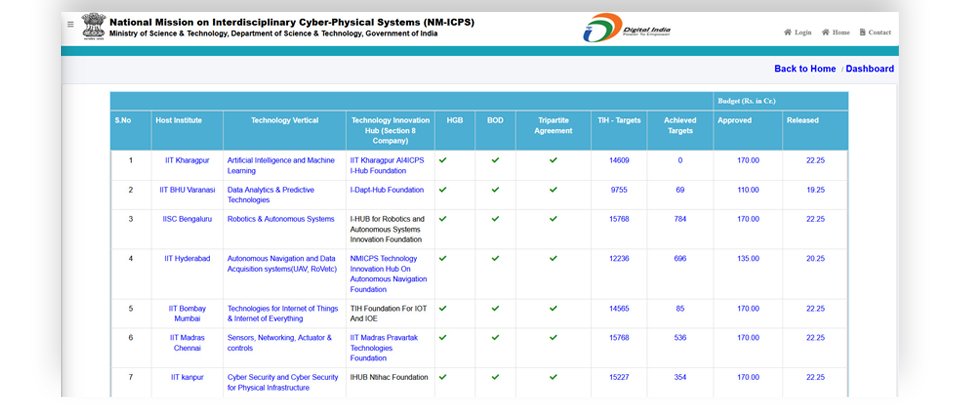Open NMICPS Technology Innovation Hub On Autonomous Navigation

pyautogui.click(x=388, y=274)
